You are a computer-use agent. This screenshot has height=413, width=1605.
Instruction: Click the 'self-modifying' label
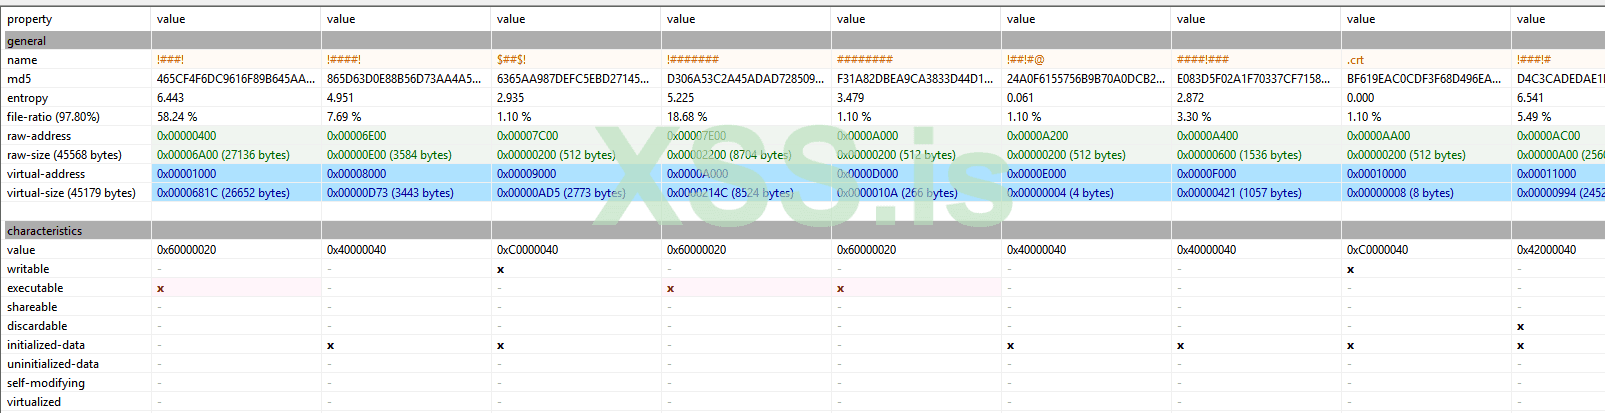click(x=46, y=383)
